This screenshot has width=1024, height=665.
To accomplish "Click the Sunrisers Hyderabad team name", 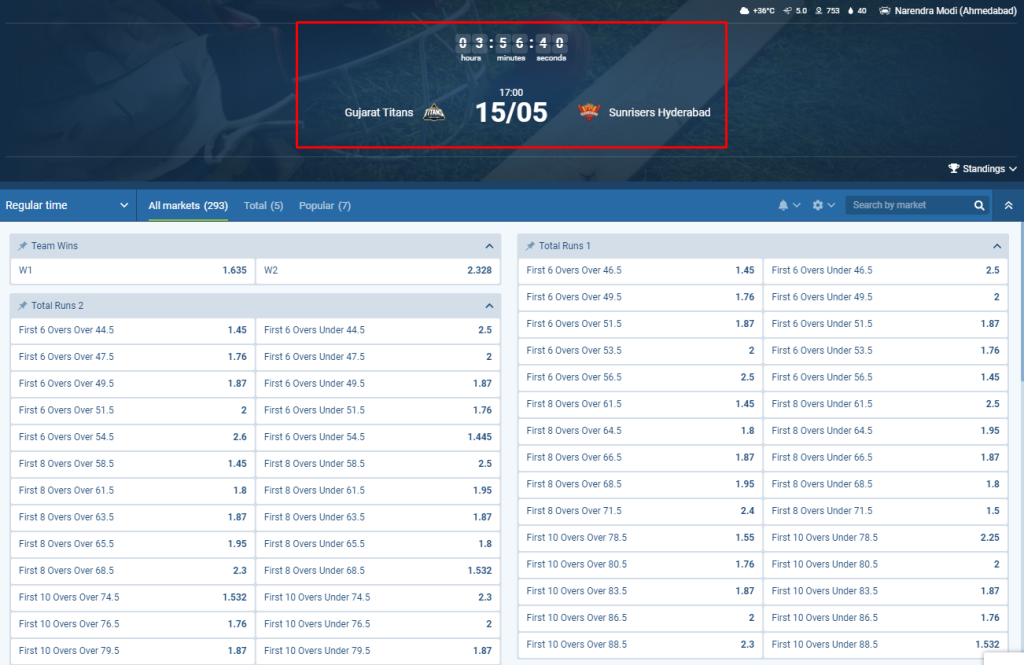I will click(660, 112).
